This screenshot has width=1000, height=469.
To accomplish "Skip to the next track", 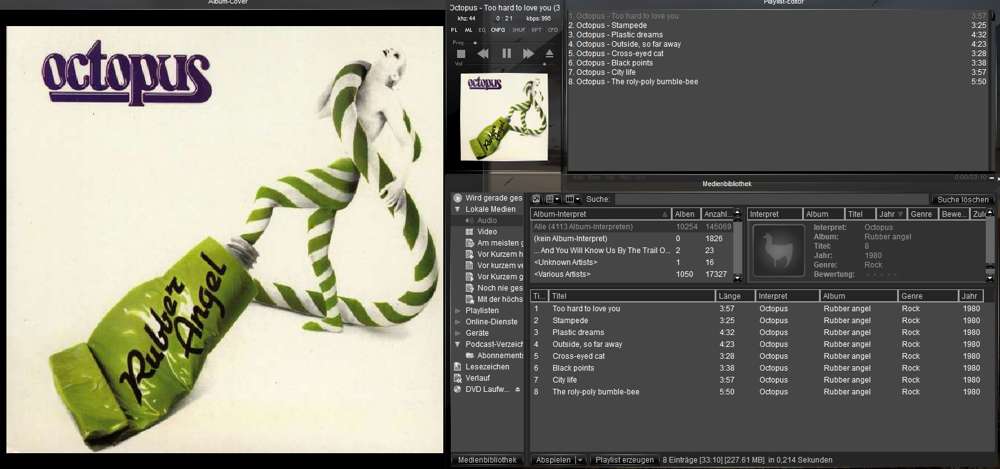I will 528,53.
